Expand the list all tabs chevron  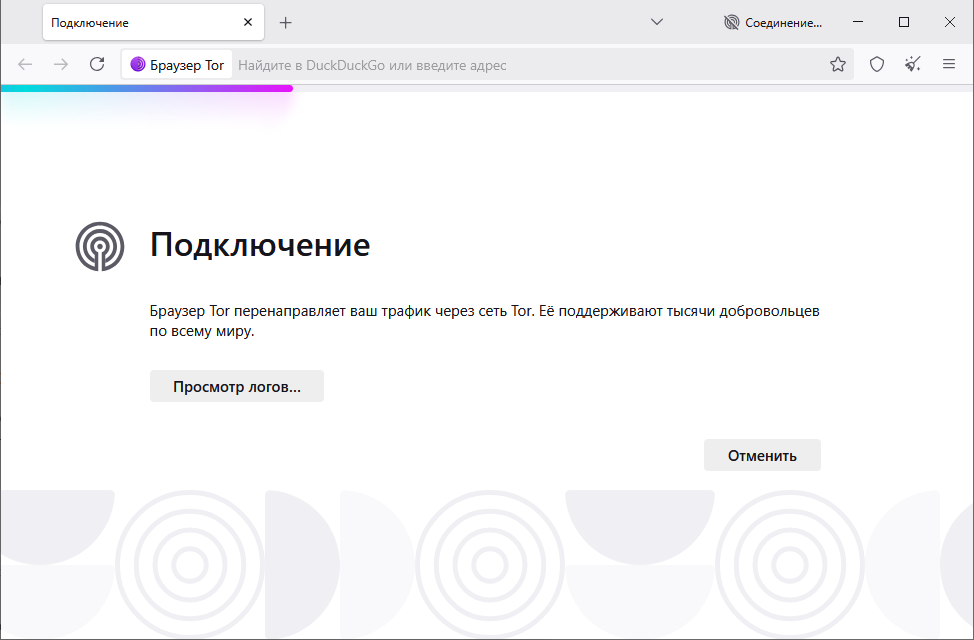(x=657, y=22)
